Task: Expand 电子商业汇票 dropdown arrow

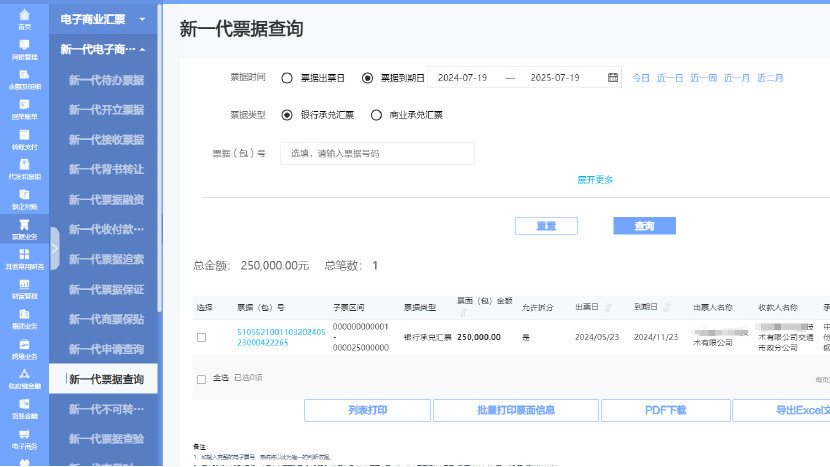Action: [x=142, y=19]
